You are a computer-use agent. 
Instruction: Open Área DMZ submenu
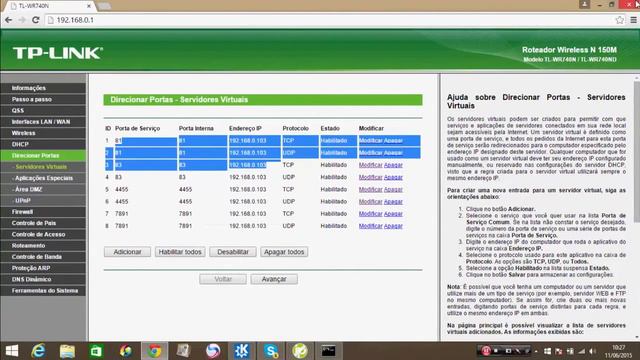(x=43, y=189)
